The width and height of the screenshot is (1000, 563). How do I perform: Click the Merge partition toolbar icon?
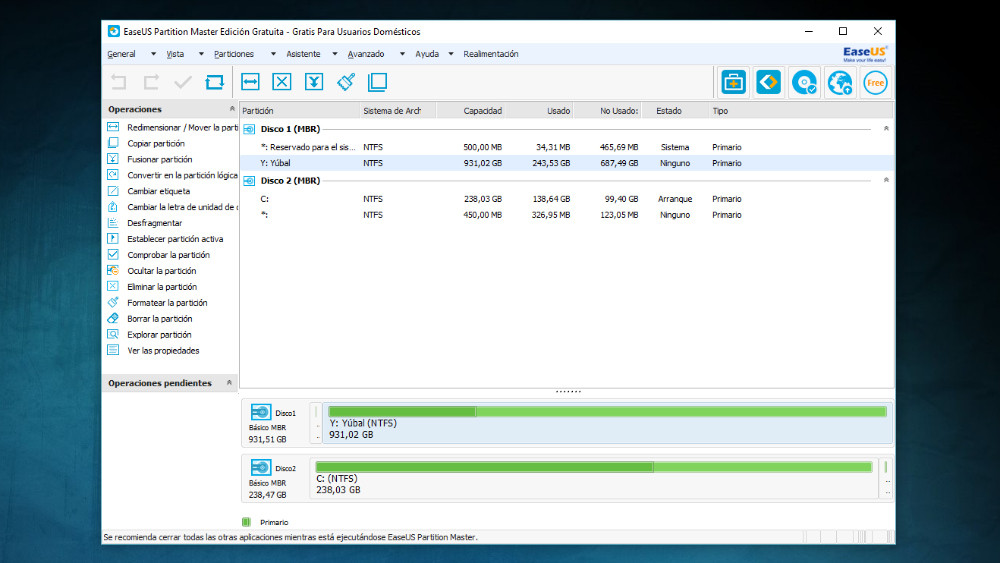click(x=314, y=82)
